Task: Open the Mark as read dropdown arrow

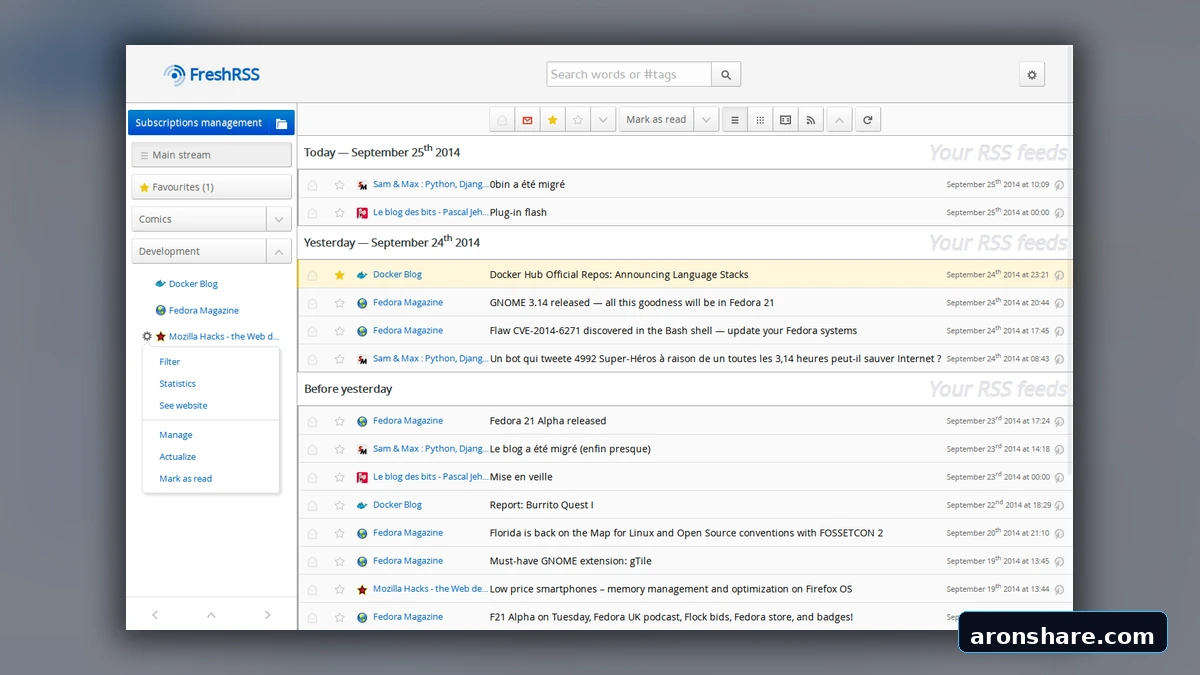Action: pyautogui.click(x=706, y=120)
